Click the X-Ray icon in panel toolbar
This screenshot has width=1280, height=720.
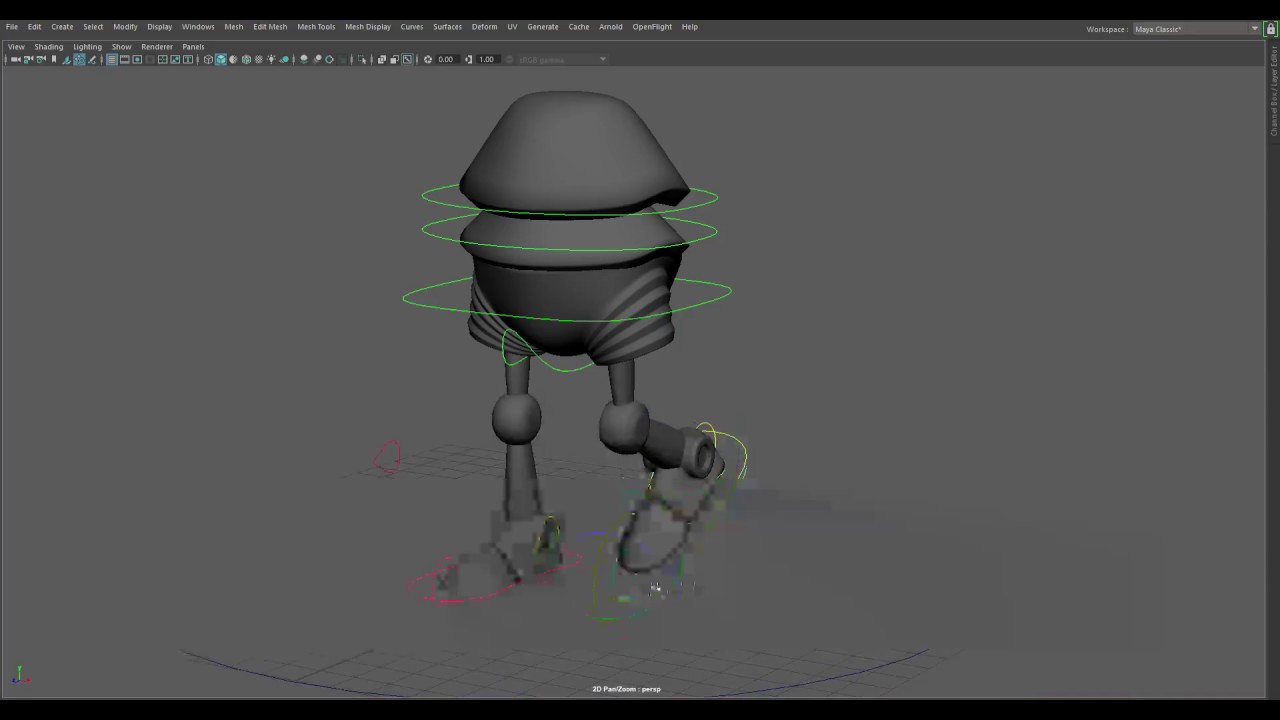point(382,59)
